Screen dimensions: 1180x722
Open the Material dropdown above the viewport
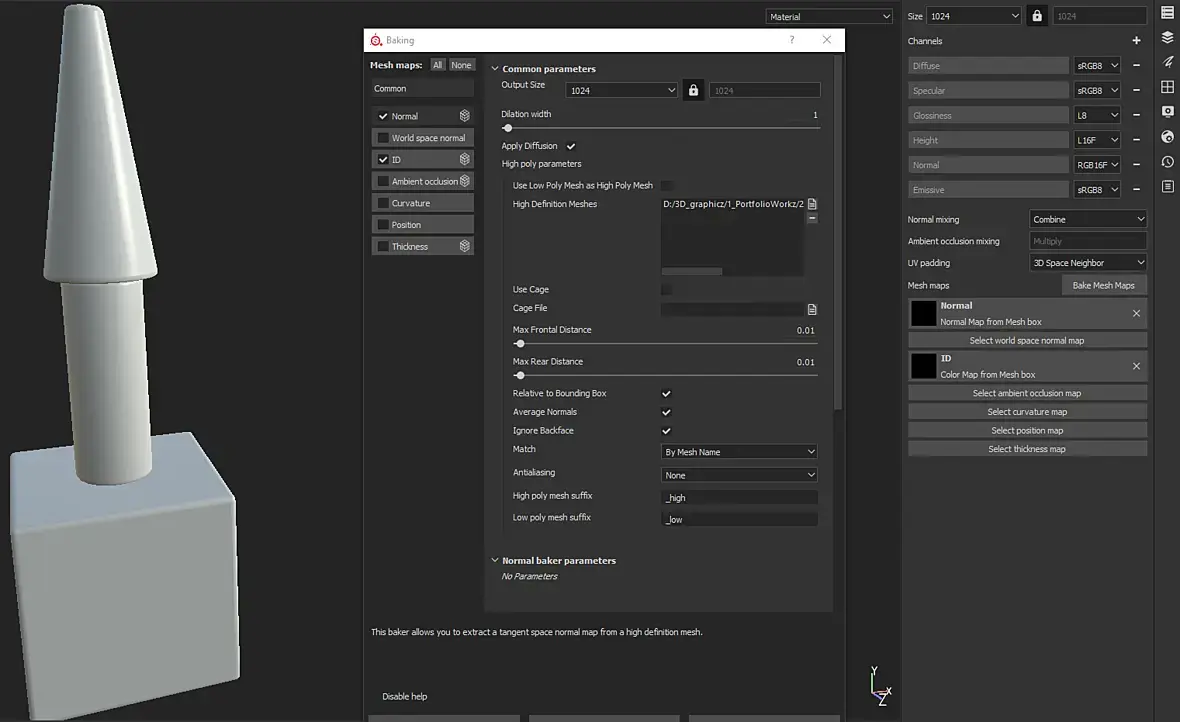tap(829, 17)
